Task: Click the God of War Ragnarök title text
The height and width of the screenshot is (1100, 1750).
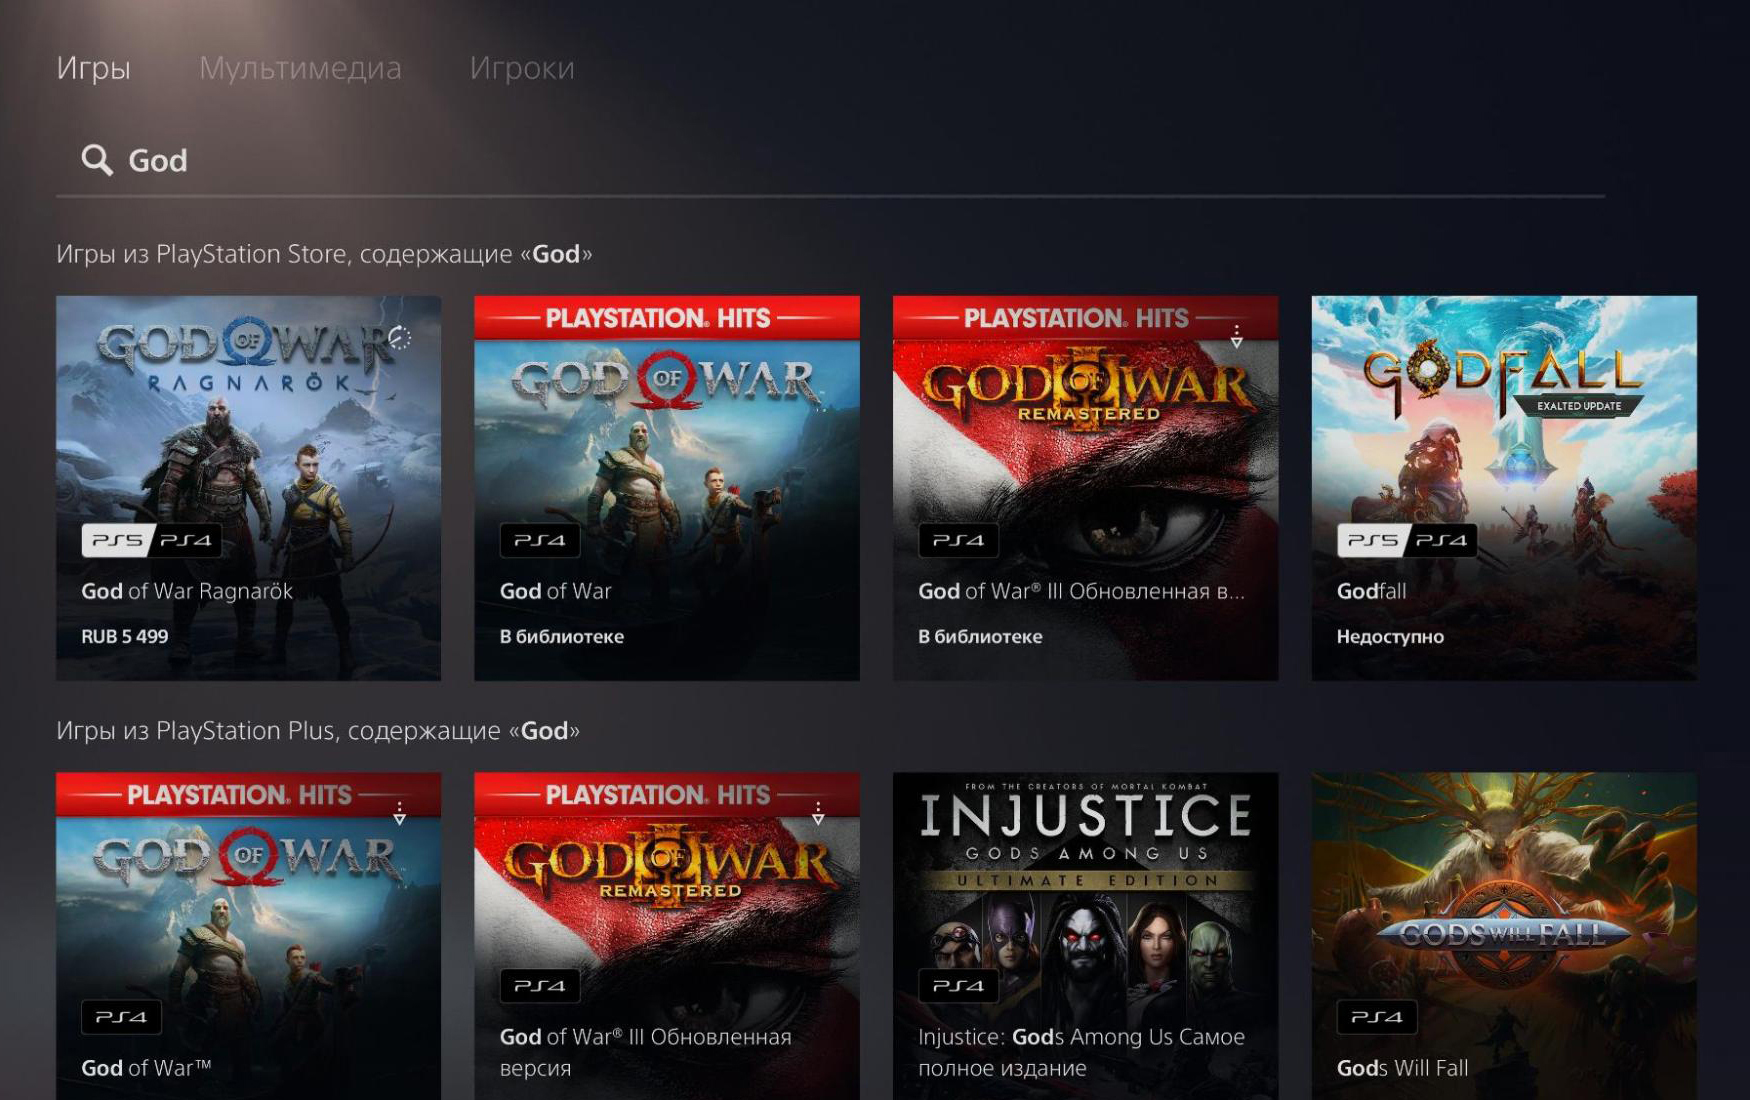Action: point(187,591)
